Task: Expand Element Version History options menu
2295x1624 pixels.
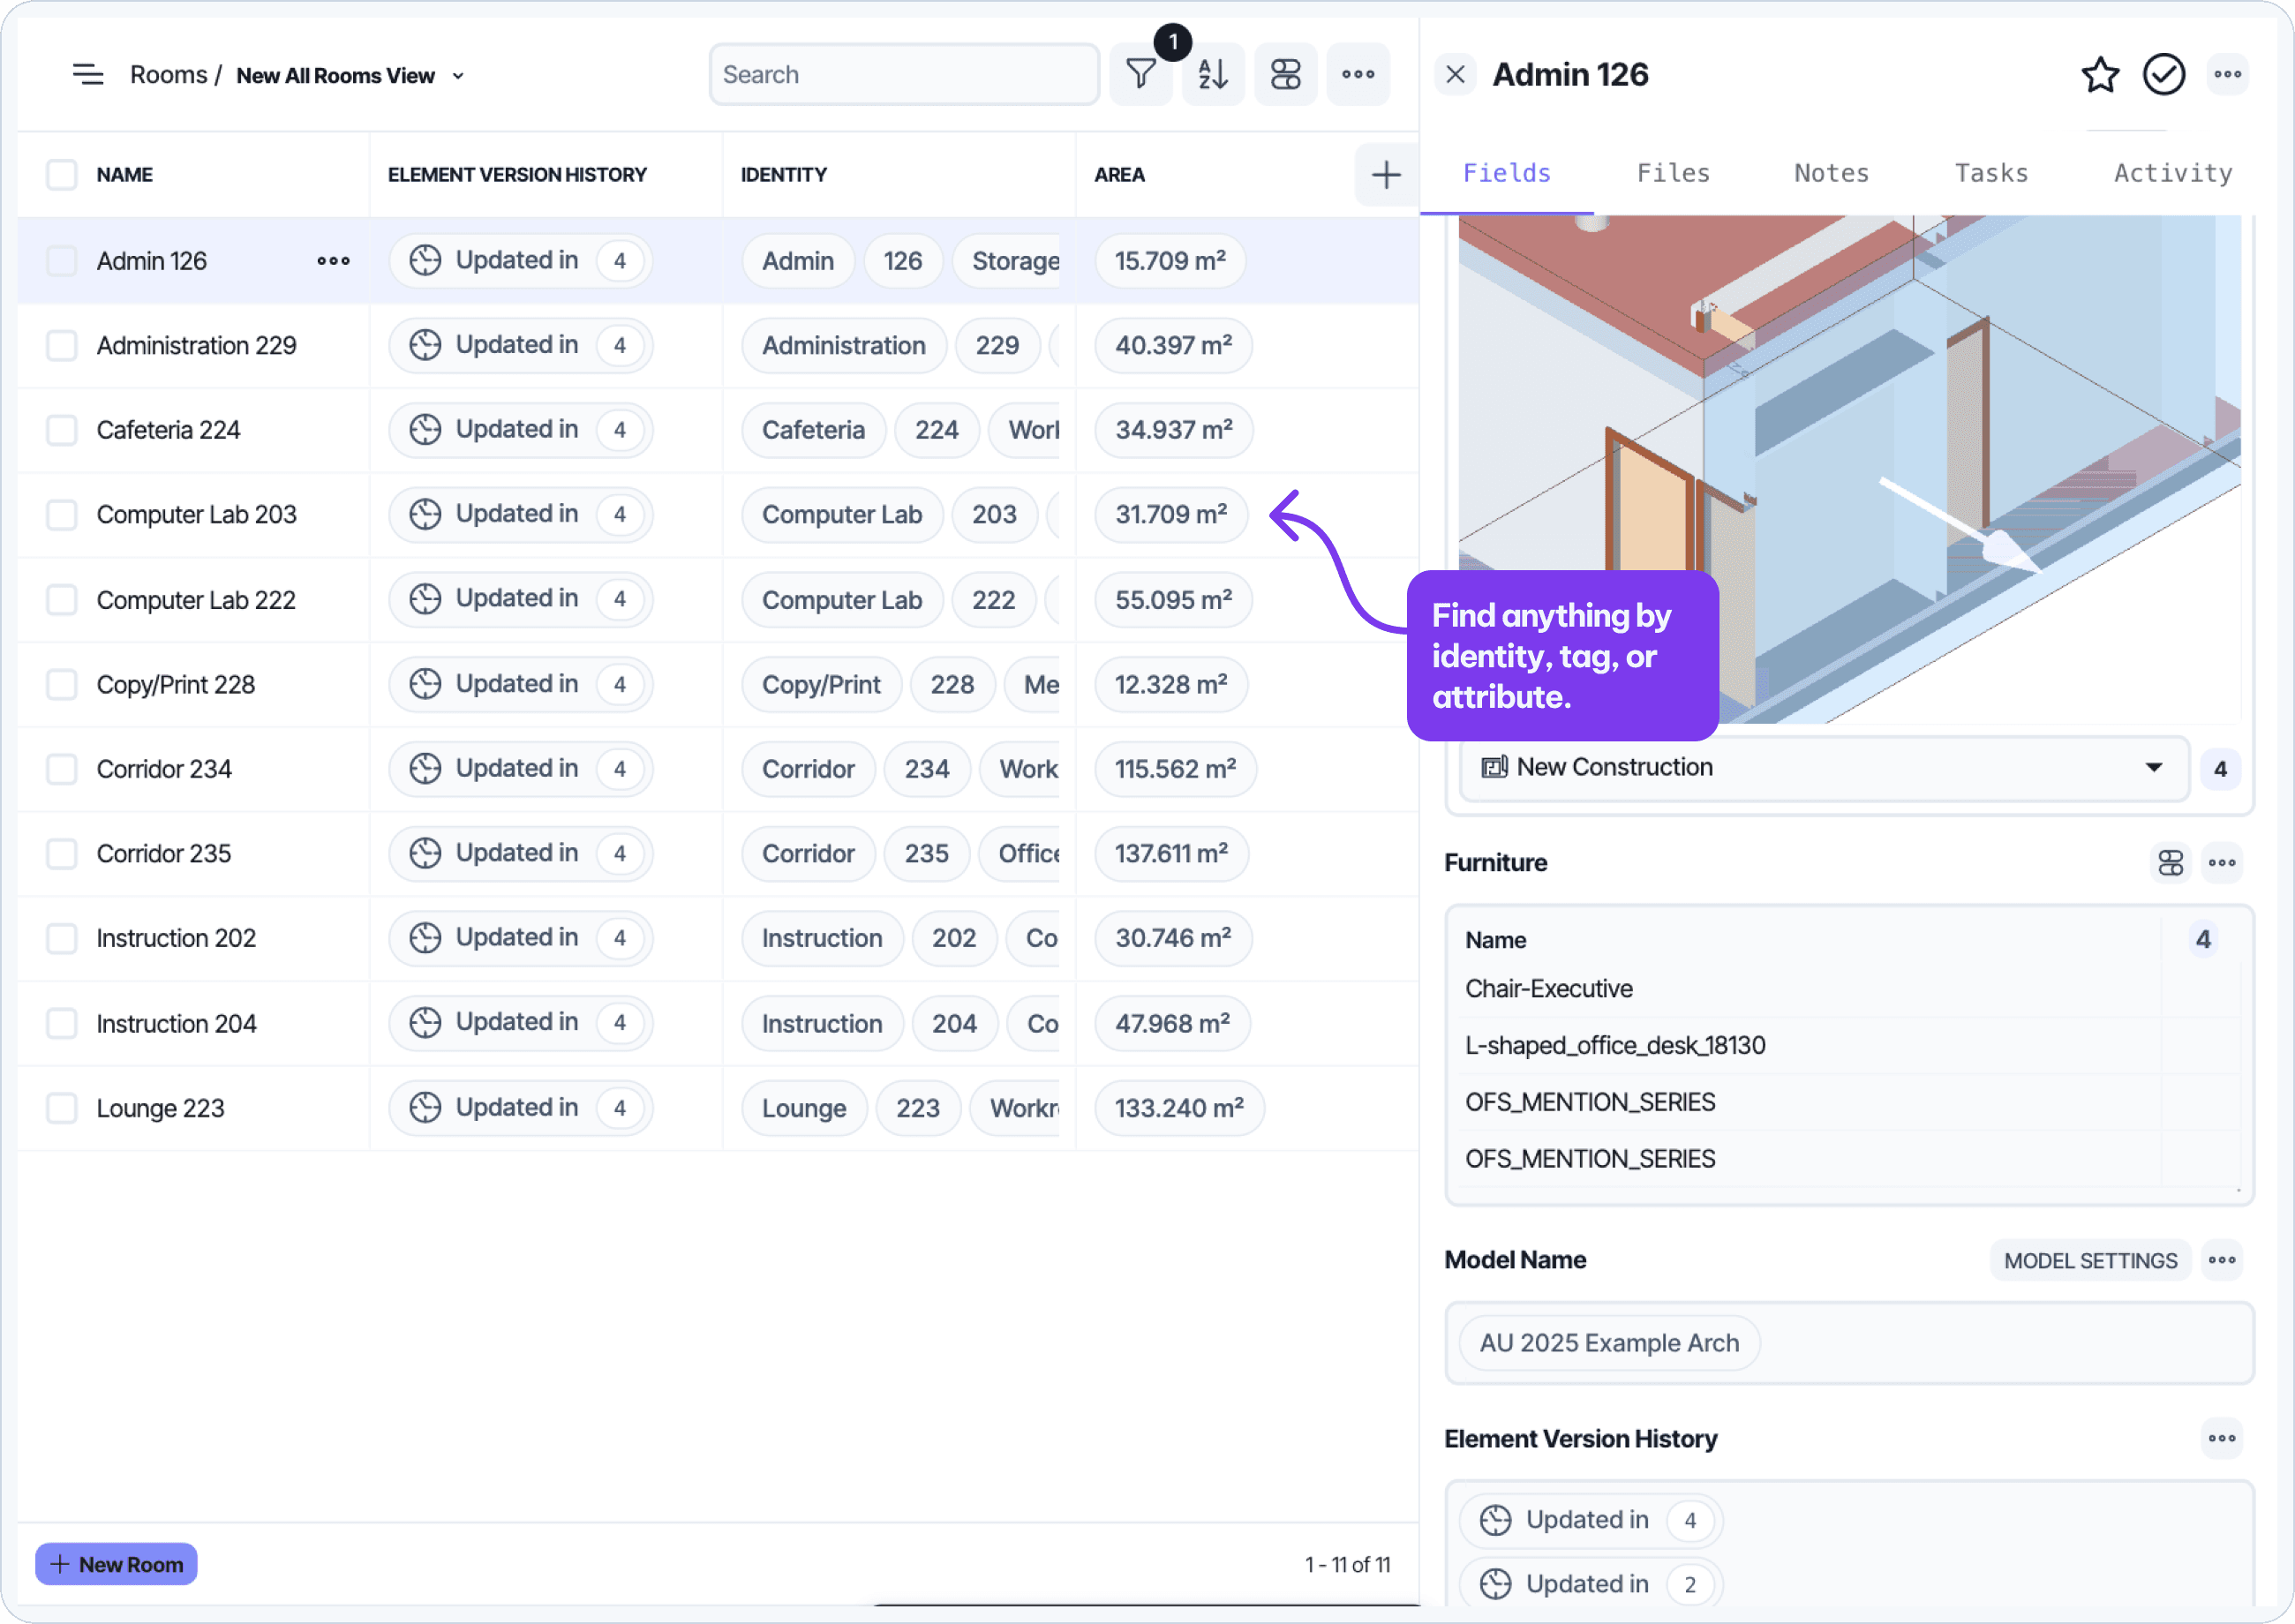Action: coord(2221,1438)
